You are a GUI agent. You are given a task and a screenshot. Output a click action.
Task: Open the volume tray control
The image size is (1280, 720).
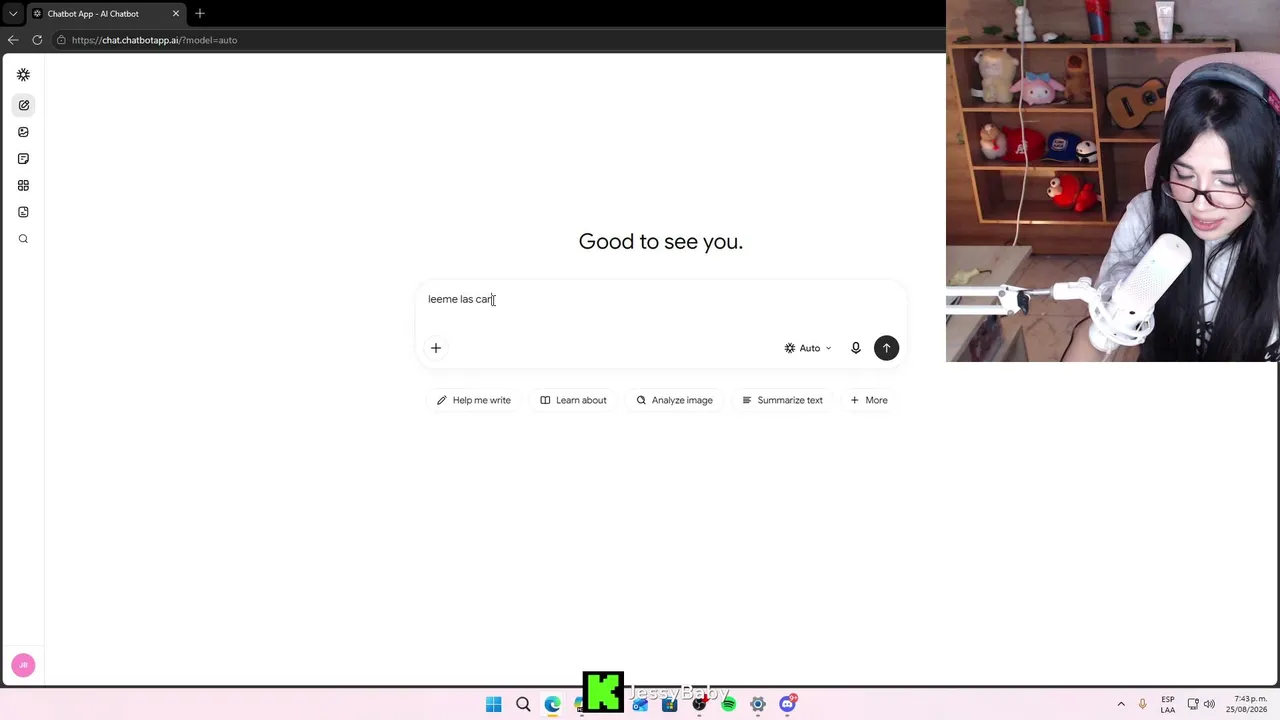1209,704
